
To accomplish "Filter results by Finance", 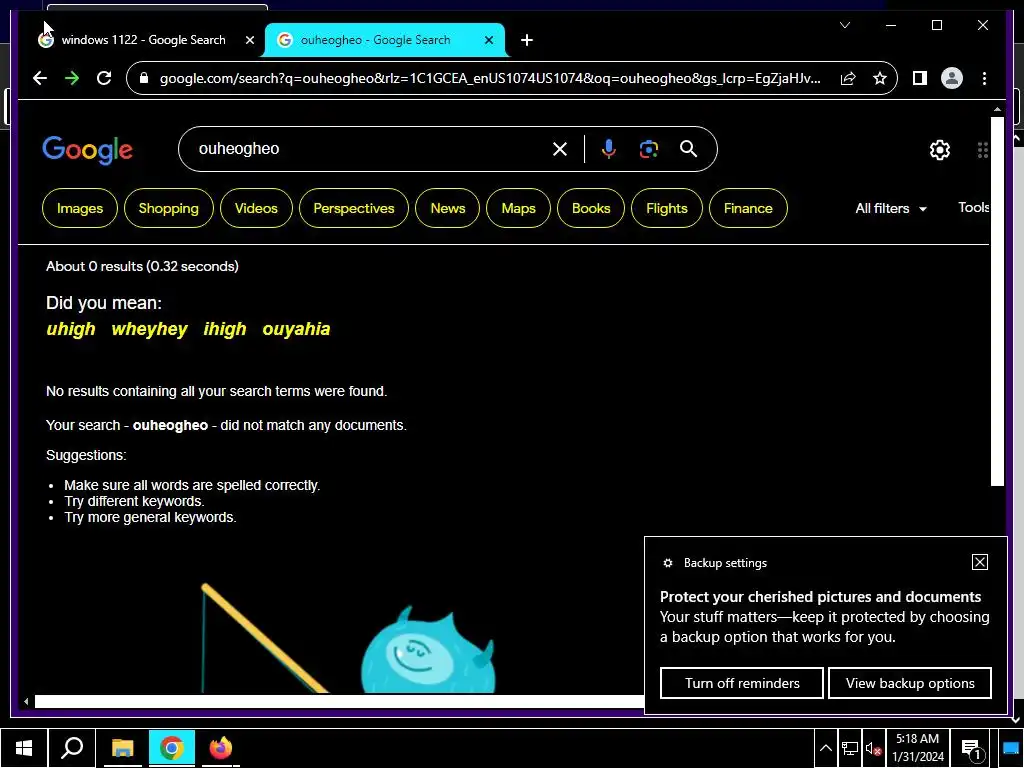I will coord(748,208).
